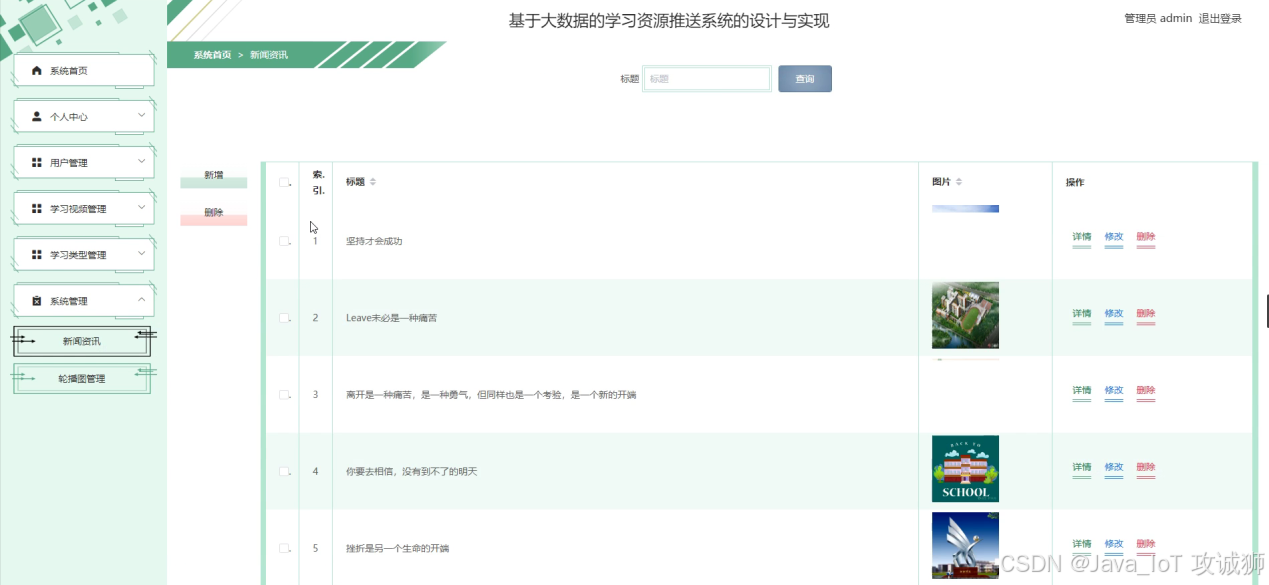Click the 查询 search button

coord(805,79)
